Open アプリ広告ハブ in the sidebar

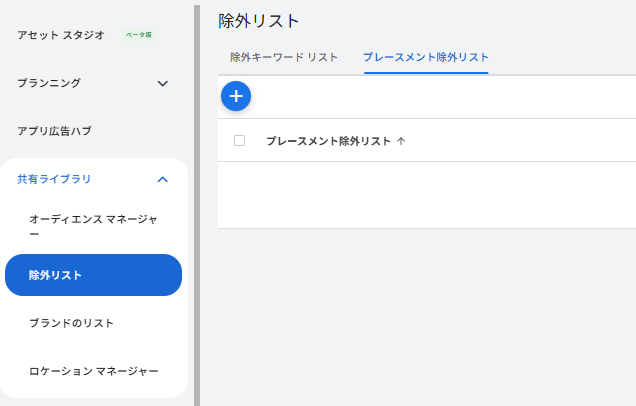(54, 131)
